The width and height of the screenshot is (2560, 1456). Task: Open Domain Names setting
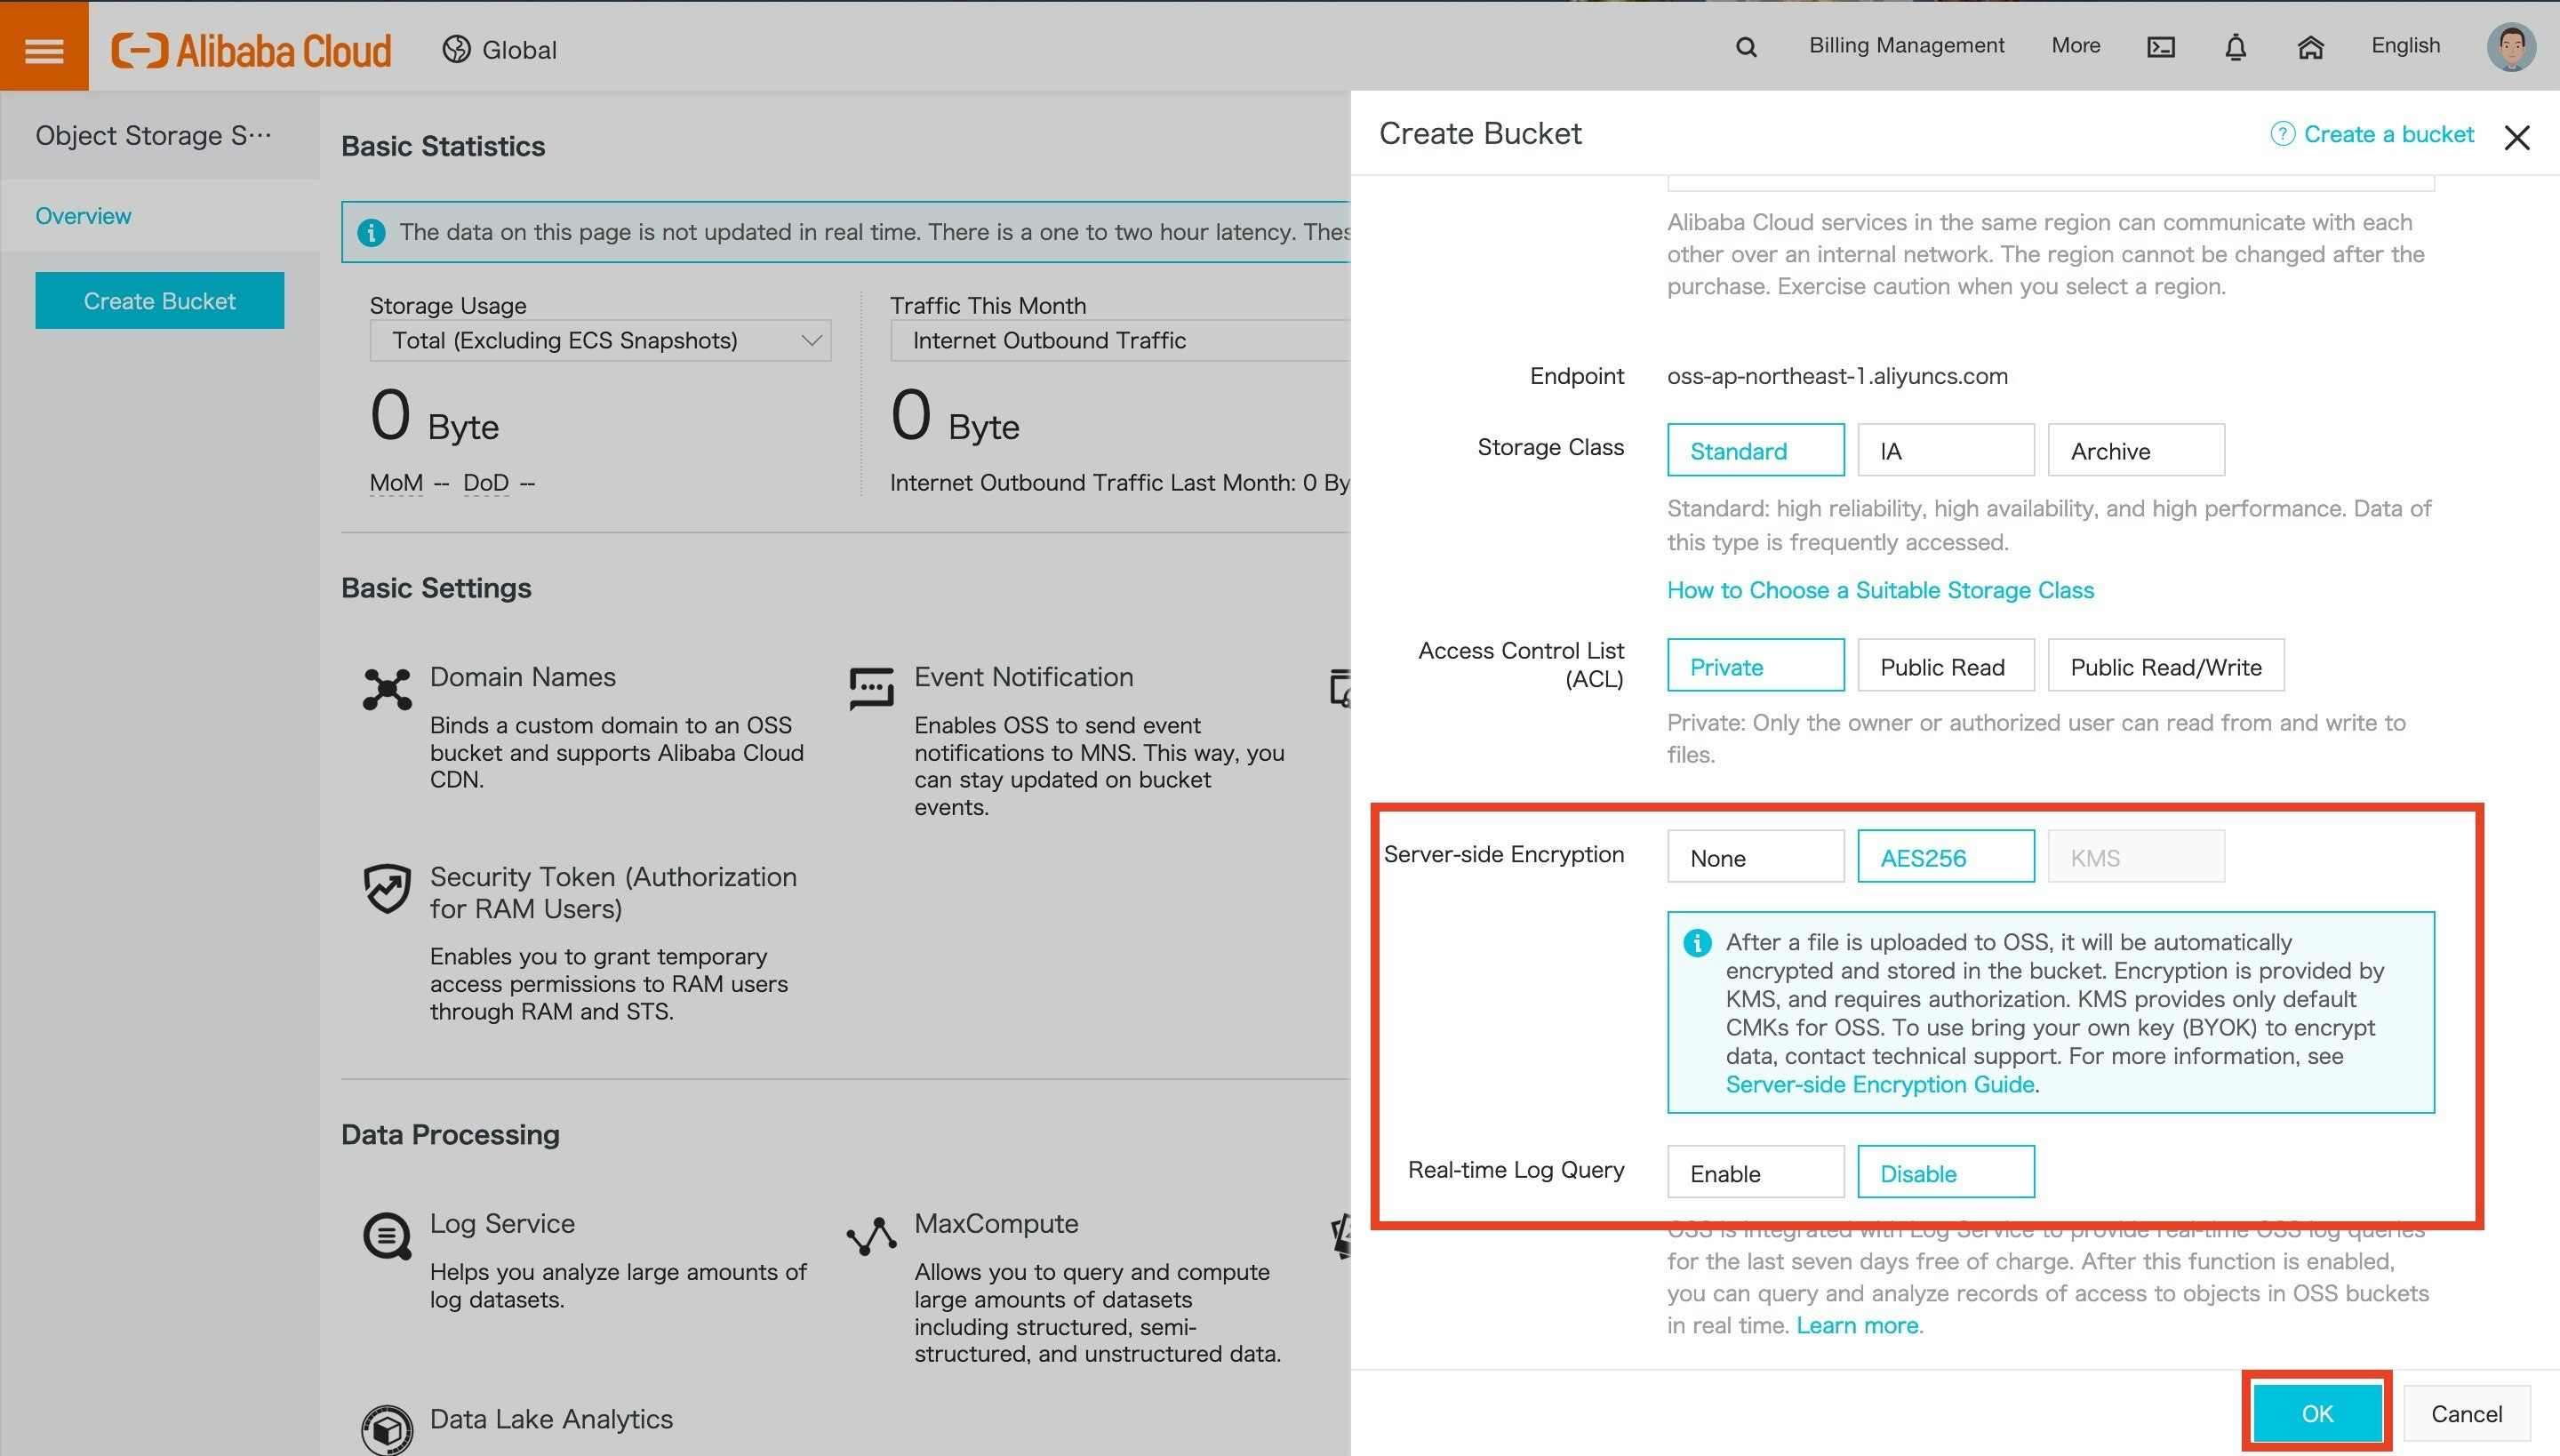click(x=522, y=676)
